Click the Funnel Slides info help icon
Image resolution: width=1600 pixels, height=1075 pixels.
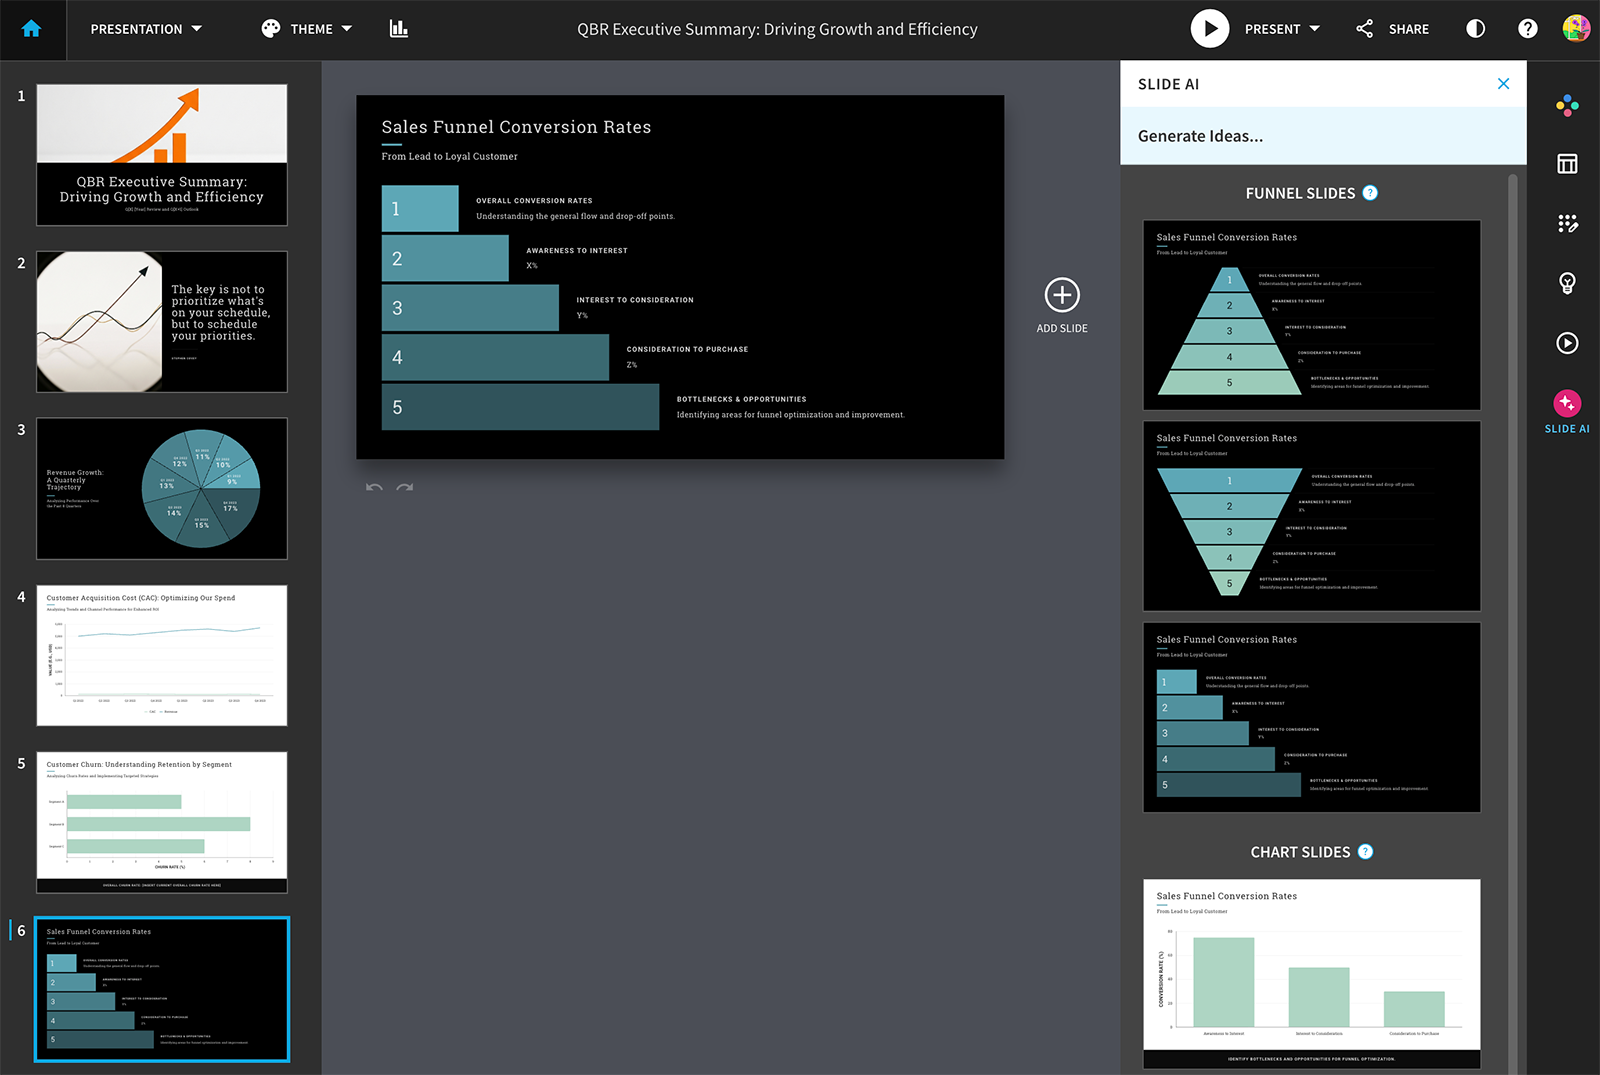point(1370,193)
